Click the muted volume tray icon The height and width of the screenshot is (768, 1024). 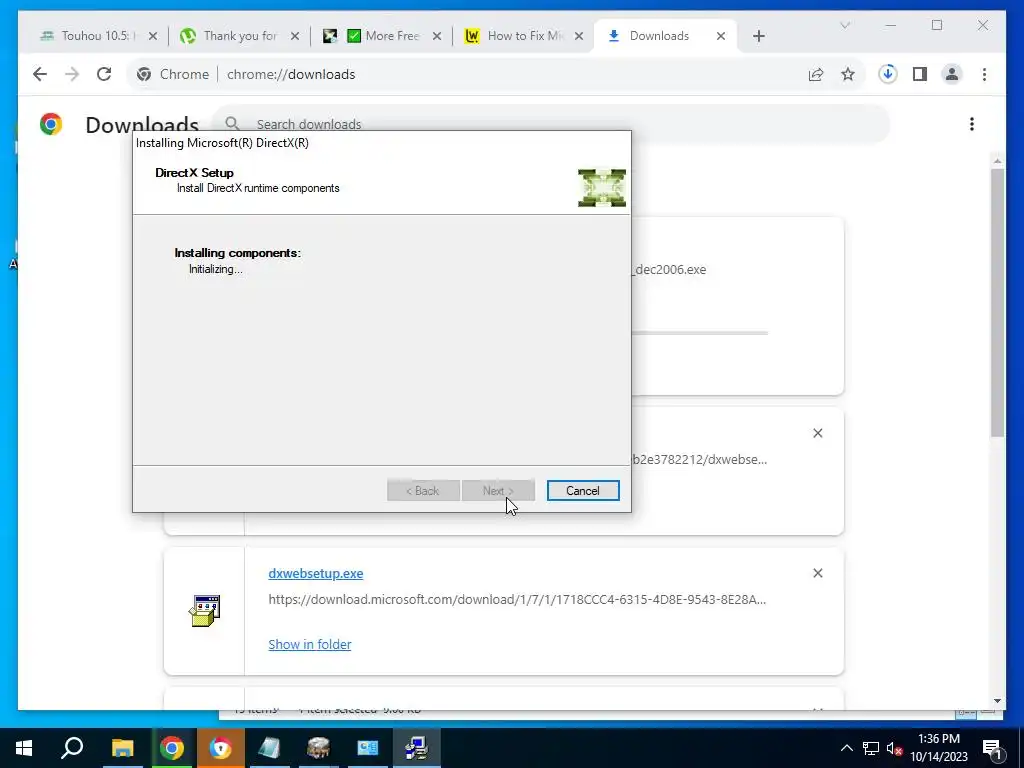tap(895, 748)
